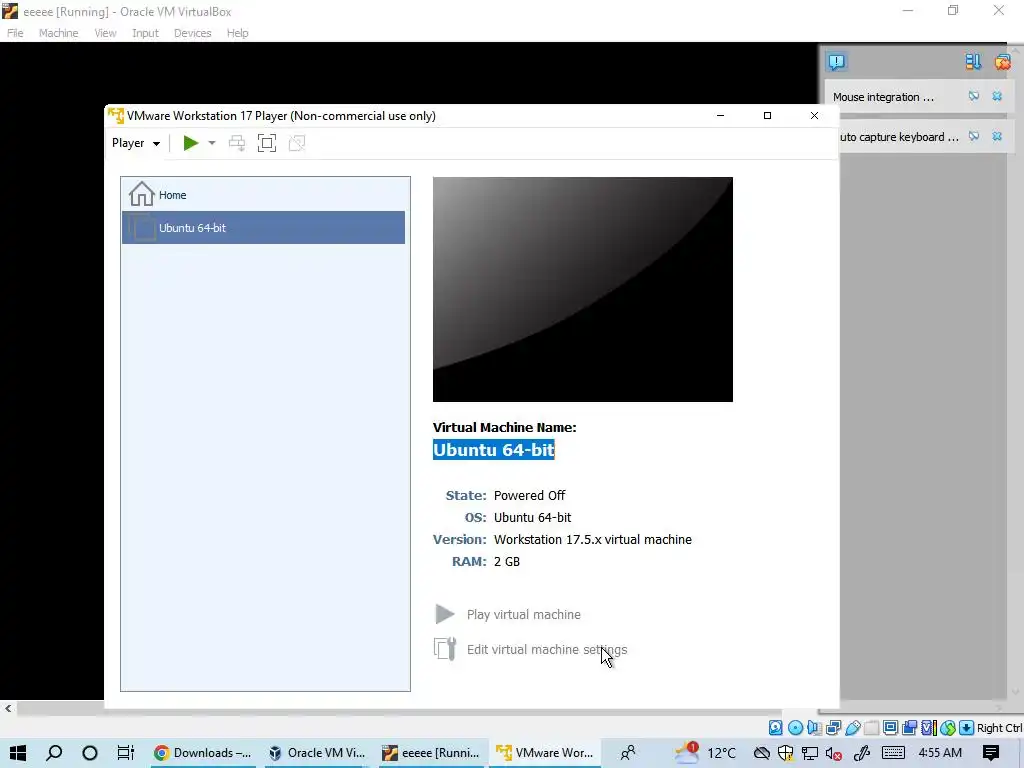
Task: Click the recording status globe icon
Action: point(948,728)
